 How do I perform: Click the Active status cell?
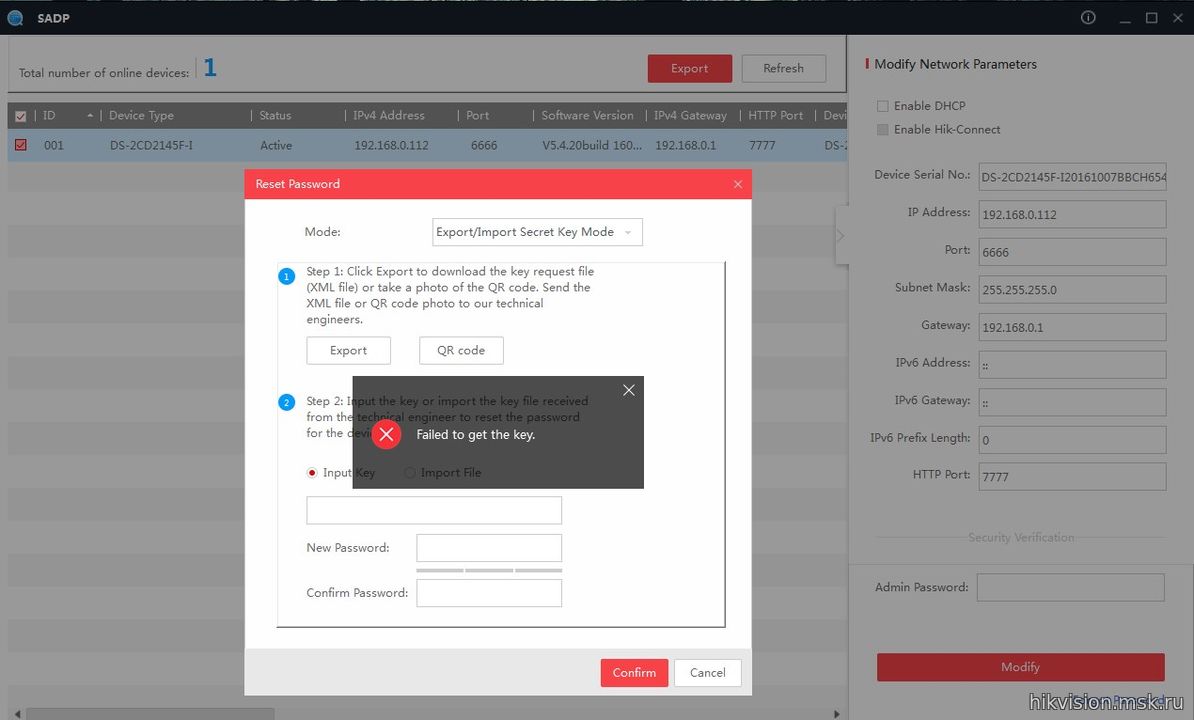click(276, 145)
